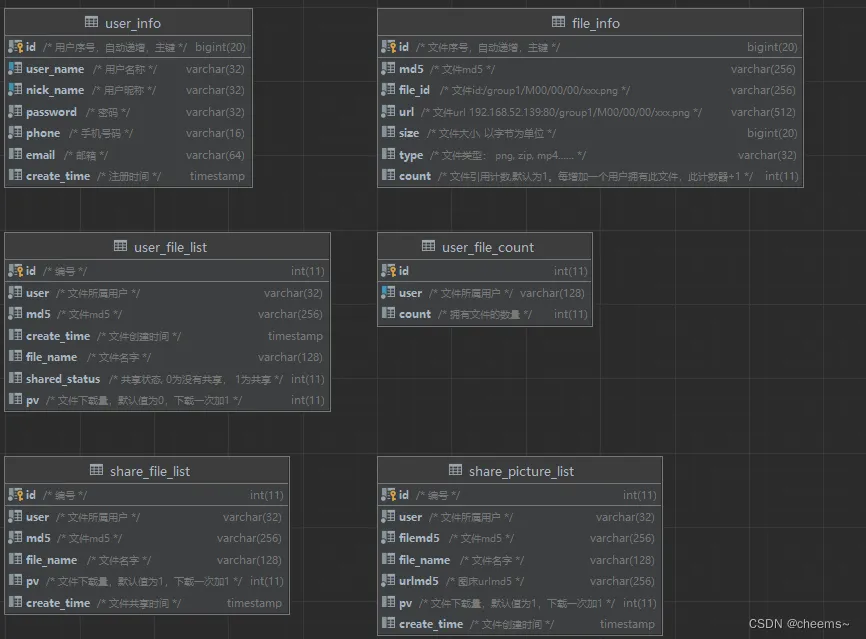Select pv column in share_file_list
Image resolution: width=866 pixels, height=639 pixels.
(146, 581)
